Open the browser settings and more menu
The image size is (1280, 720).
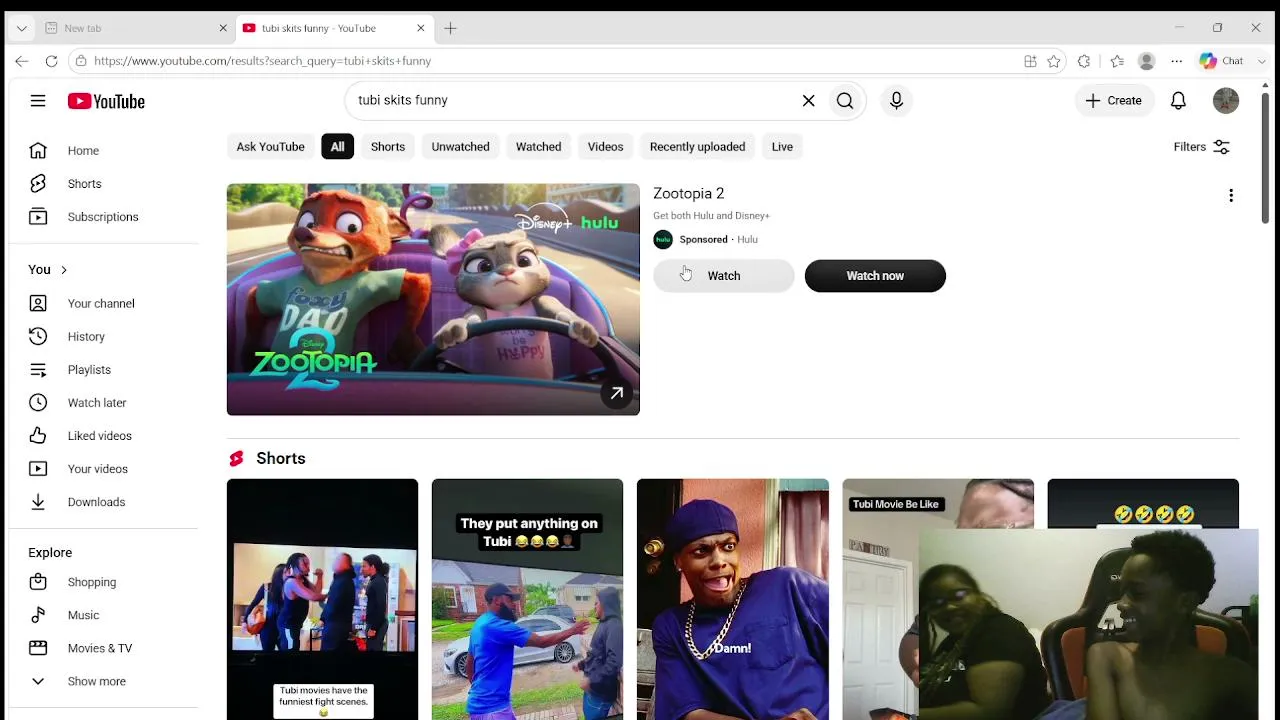1177,61
